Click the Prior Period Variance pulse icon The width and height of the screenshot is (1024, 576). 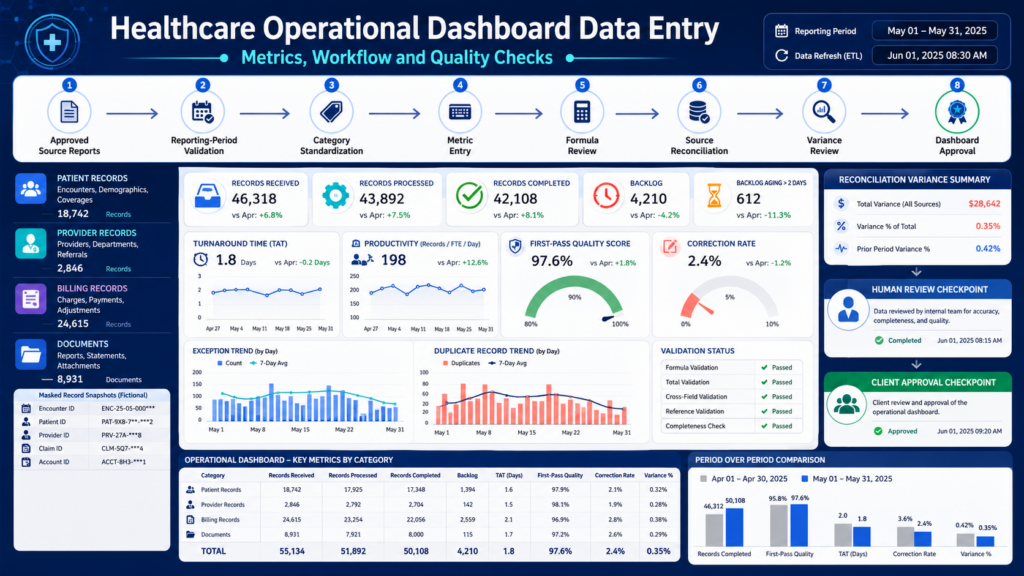click(x=841, y=248)
